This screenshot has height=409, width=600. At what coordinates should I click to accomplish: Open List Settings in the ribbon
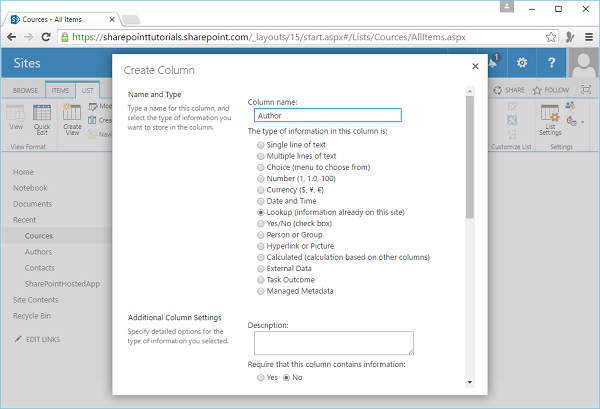coord(549,120)
